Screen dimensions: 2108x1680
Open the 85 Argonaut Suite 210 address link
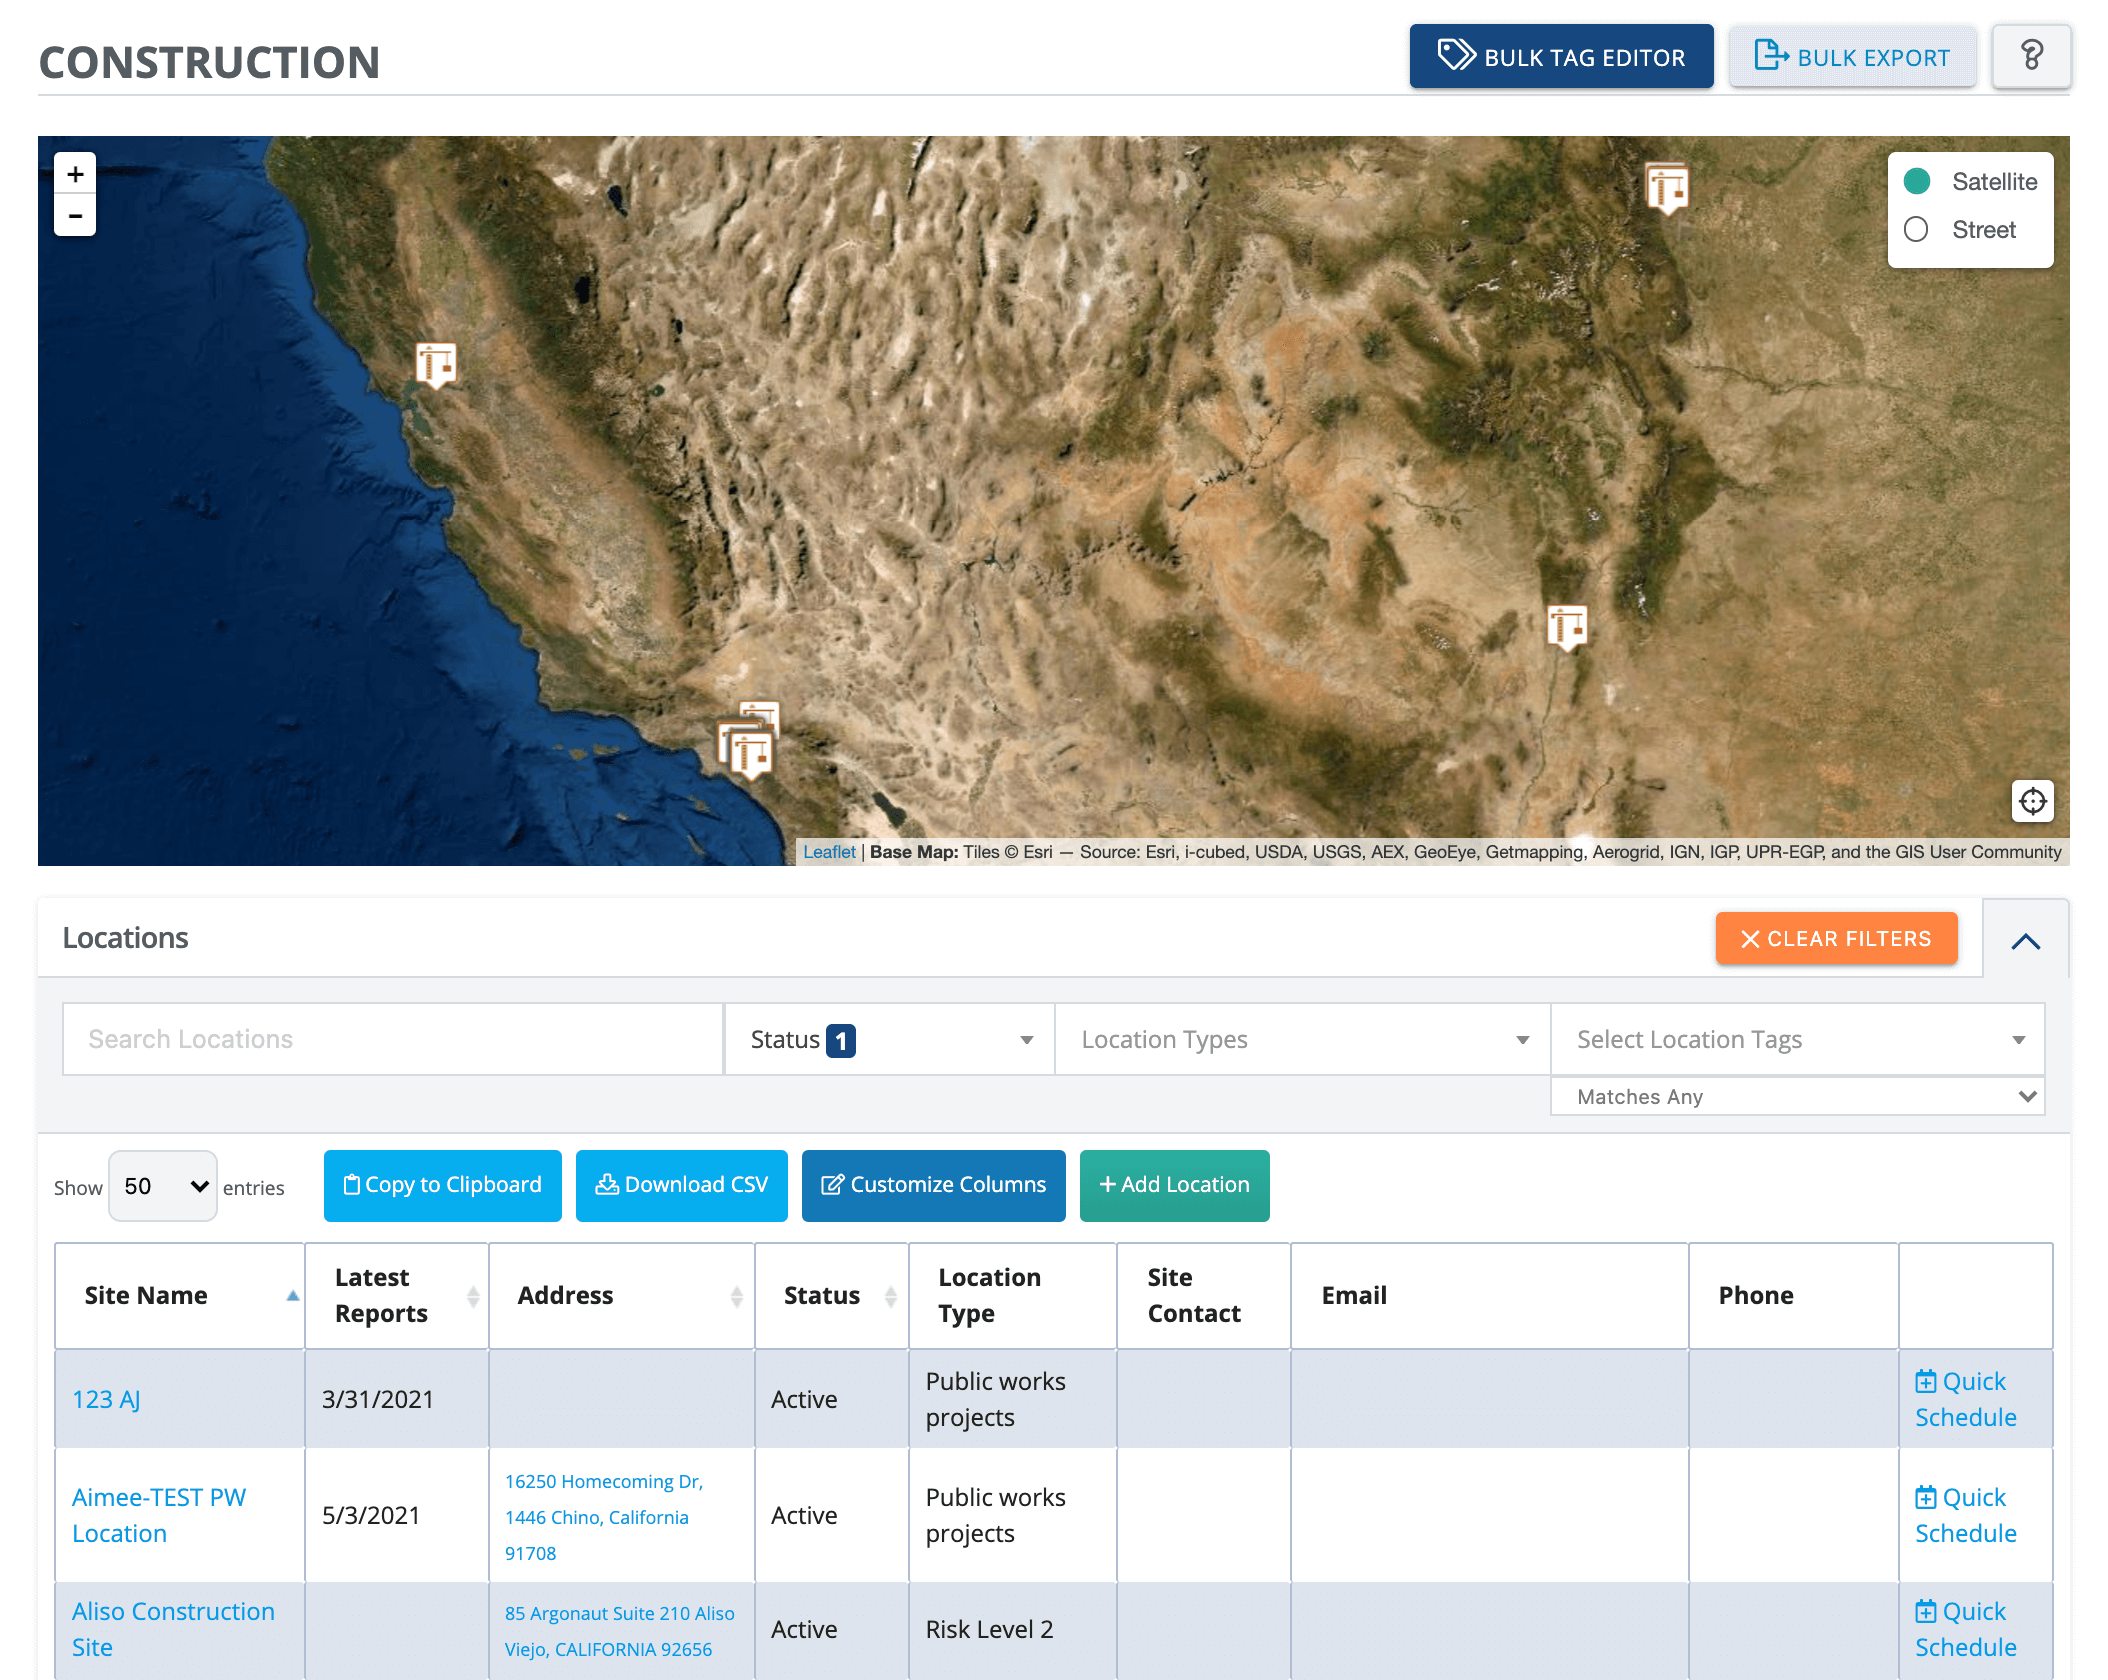tap(619, 1631)
